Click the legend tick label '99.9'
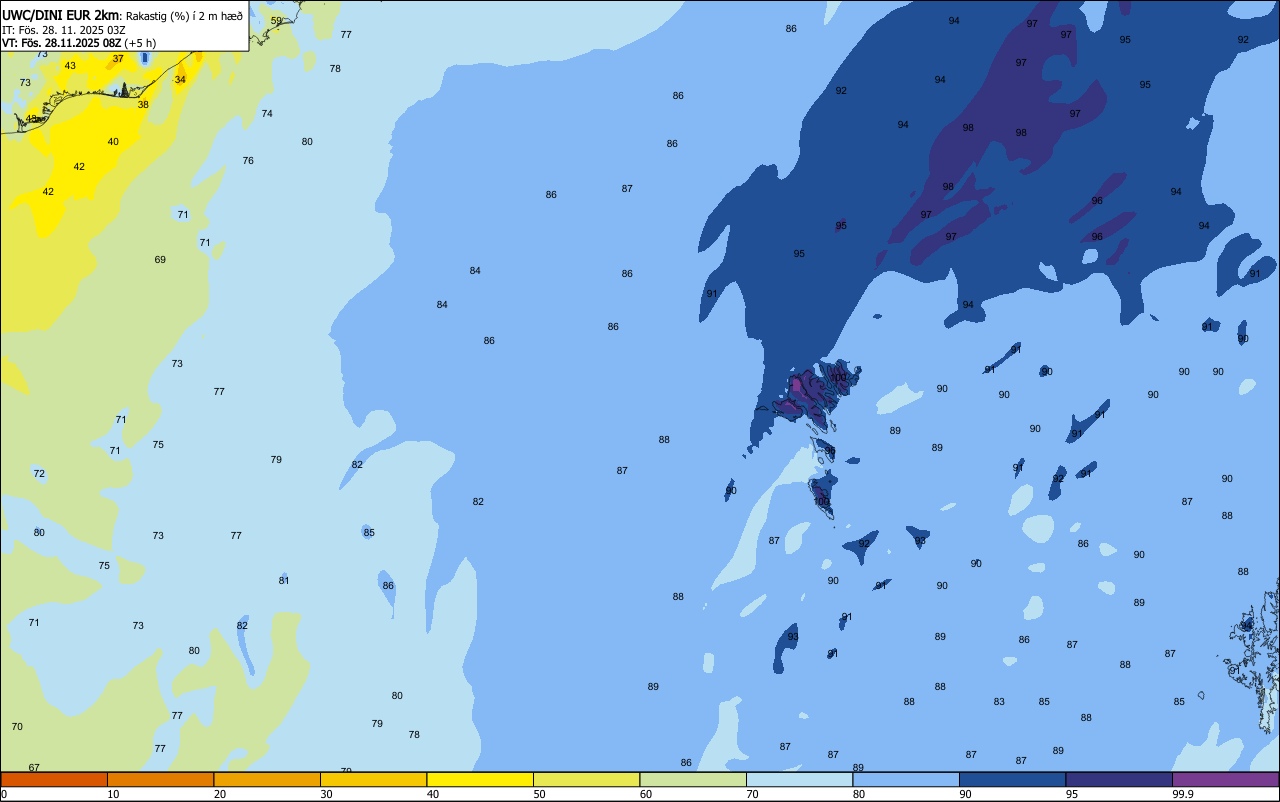Image resolution: width=1280 pixels, height=802 pixels. click(1183, 794)
